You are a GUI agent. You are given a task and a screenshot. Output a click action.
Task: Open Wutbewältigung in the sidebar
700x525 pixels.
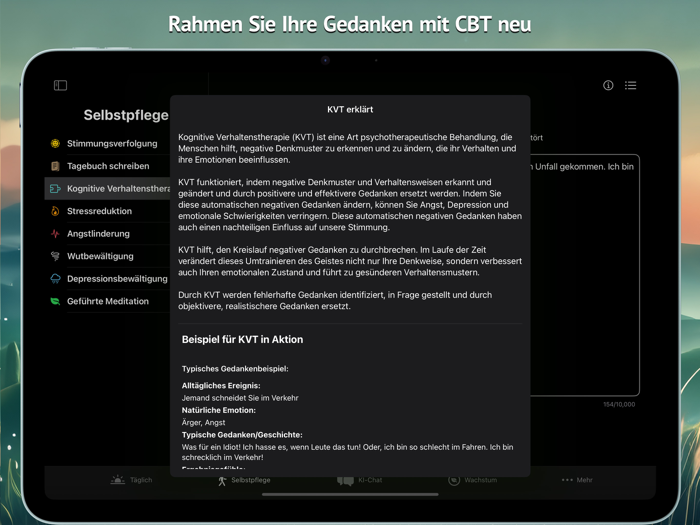[x=107, y=256]
